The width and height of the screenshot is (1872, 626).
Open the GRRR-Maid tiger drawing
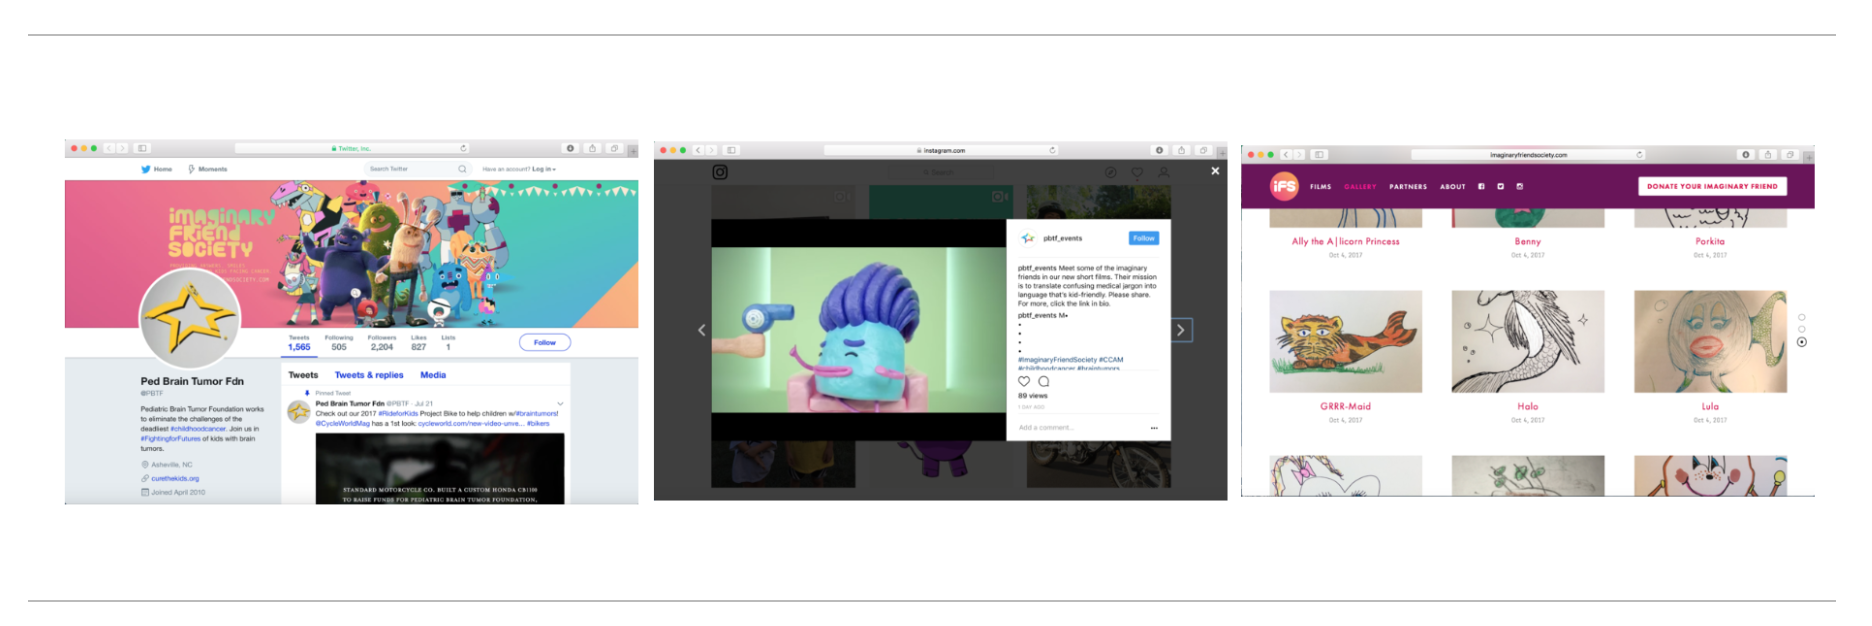[1345, 342]
